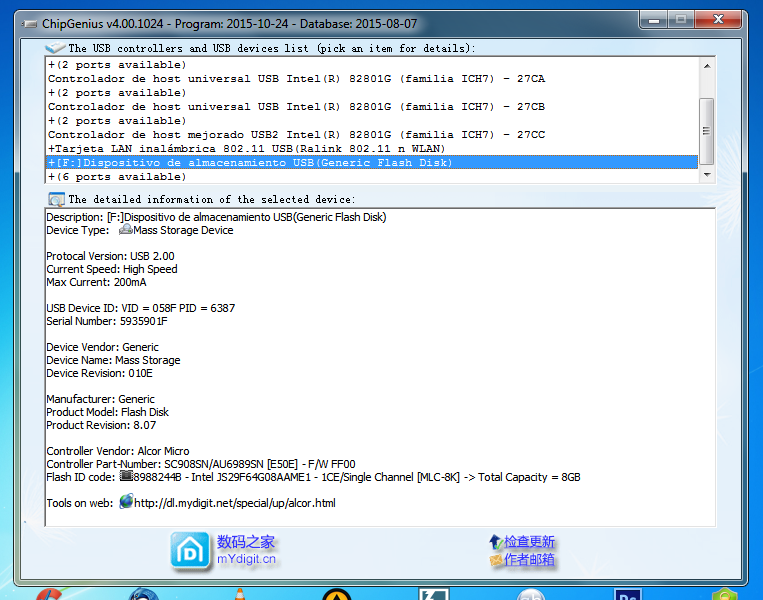763x600 pixels.
Task: Click the Controller Part-Number SC908SN/AU6989SN line
Action: 201,464
